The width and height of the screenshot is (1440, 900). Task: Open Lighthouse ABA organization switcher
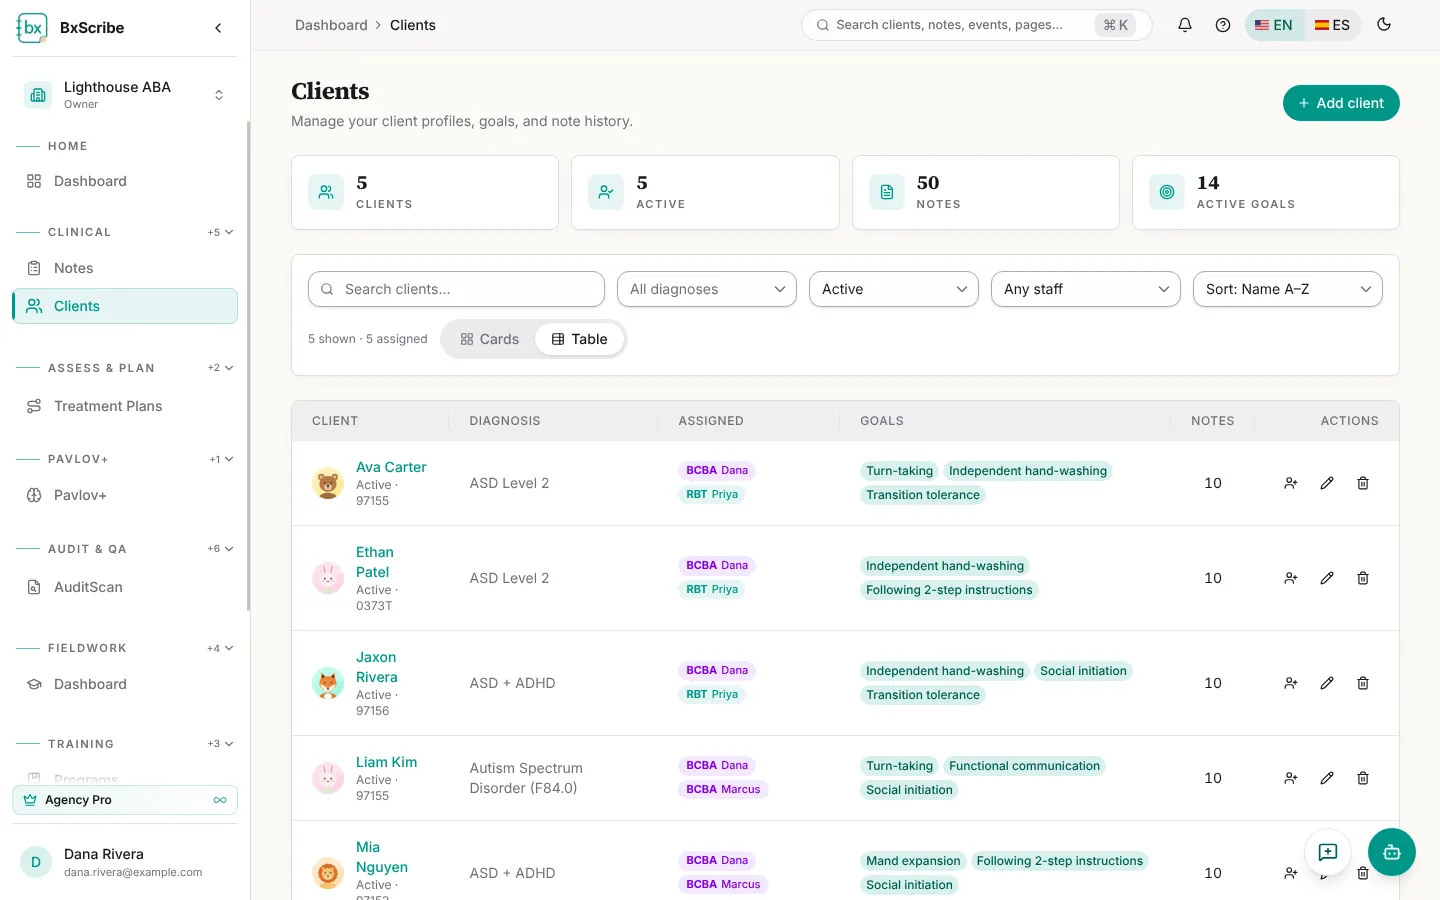[125, 95]
